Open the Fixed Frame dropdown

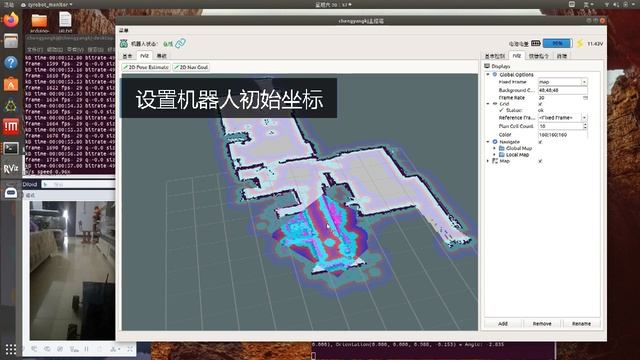pos(584,82)
